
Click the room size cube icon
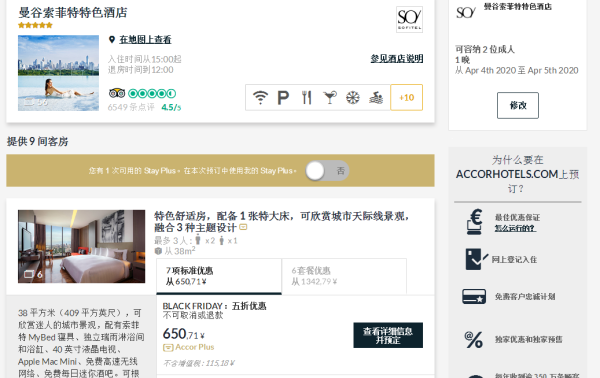coord(158,251)
